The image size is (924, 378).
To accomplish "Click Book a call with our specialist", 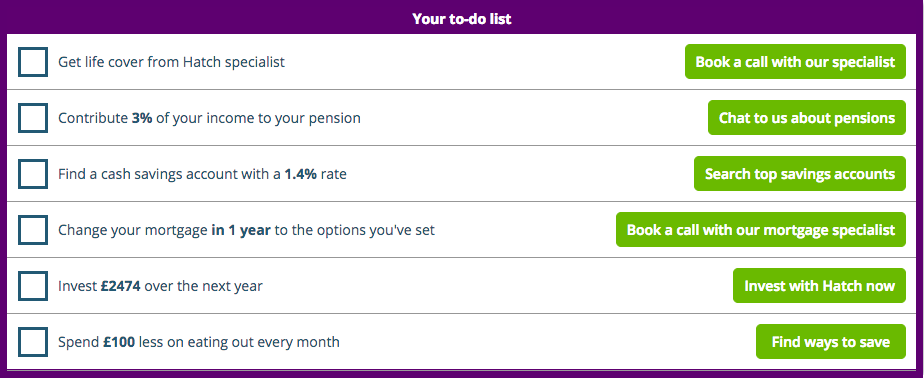I will (x=795, y=61).
